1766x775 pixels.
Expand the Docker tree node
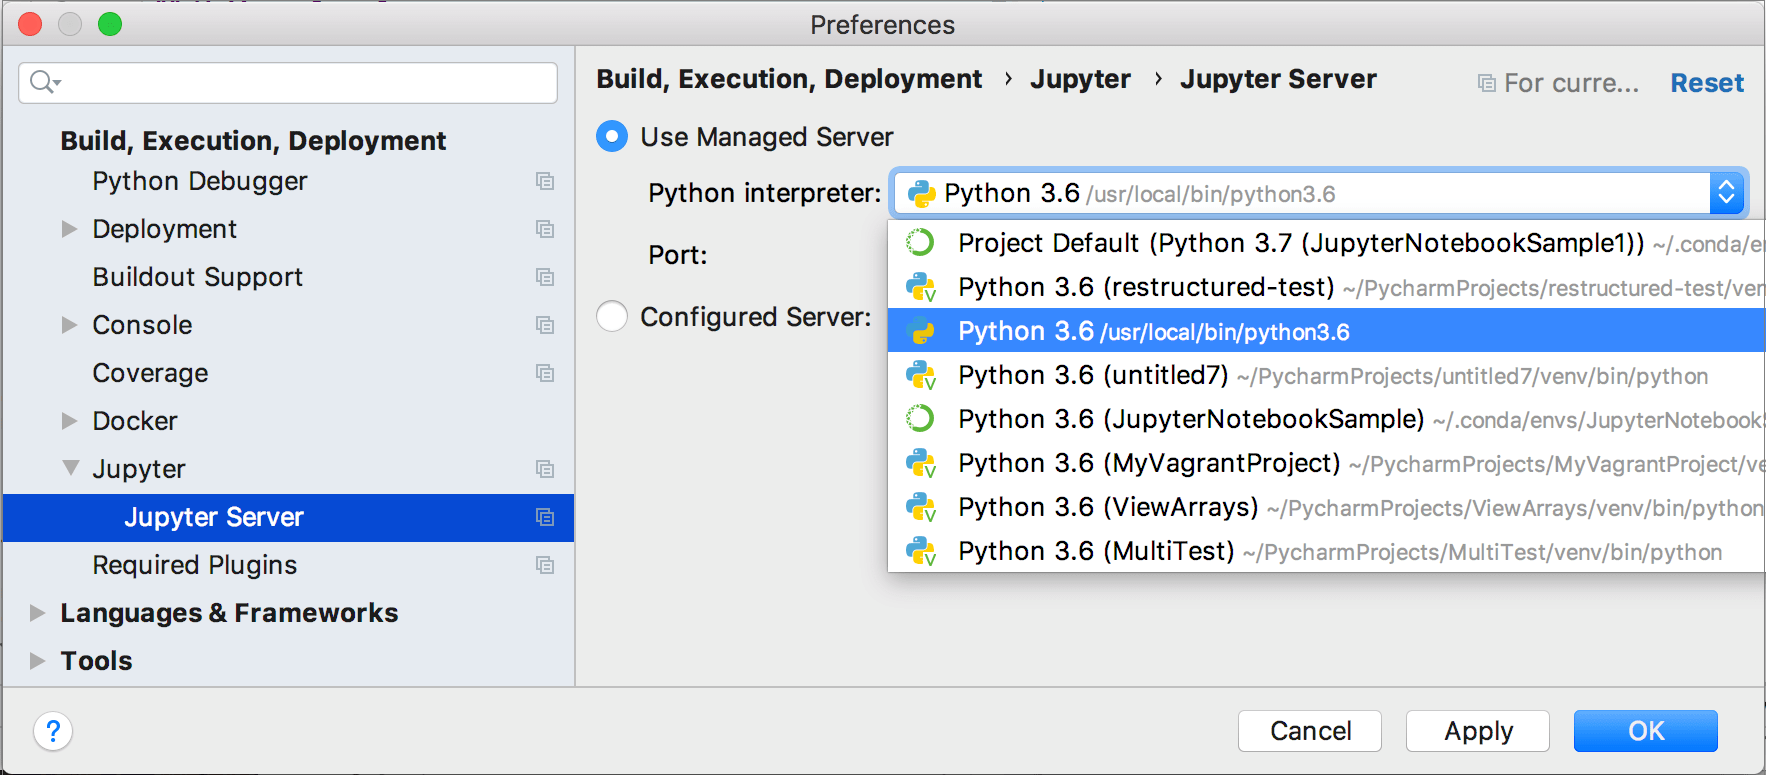pos(69,421)
